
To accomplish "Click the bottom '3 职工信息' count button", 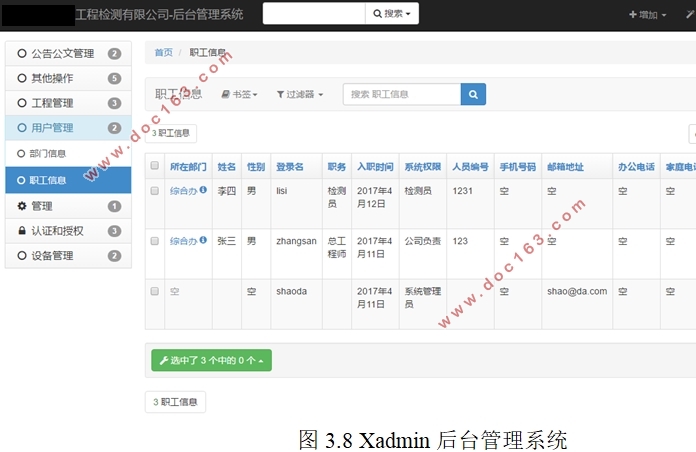I will point(175,402).
